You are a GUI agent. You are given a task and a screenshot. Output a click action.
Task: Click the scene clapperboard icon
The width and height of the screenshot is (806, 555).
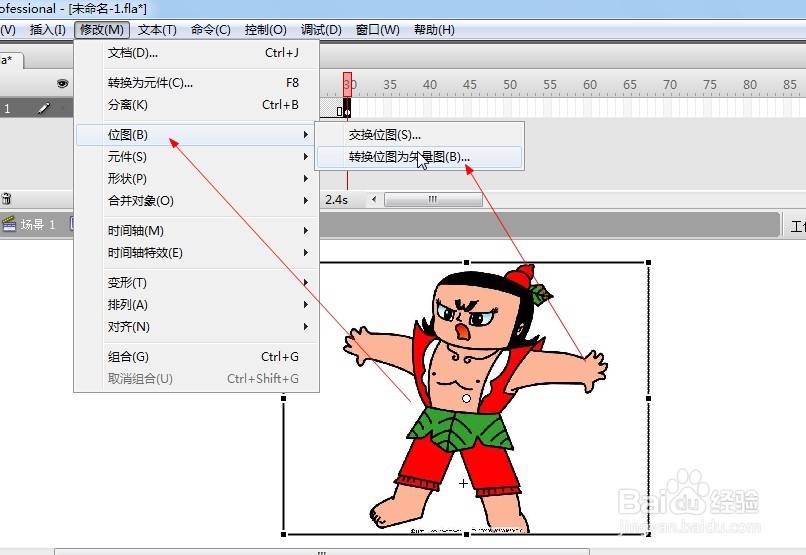(x=9, y=224)
